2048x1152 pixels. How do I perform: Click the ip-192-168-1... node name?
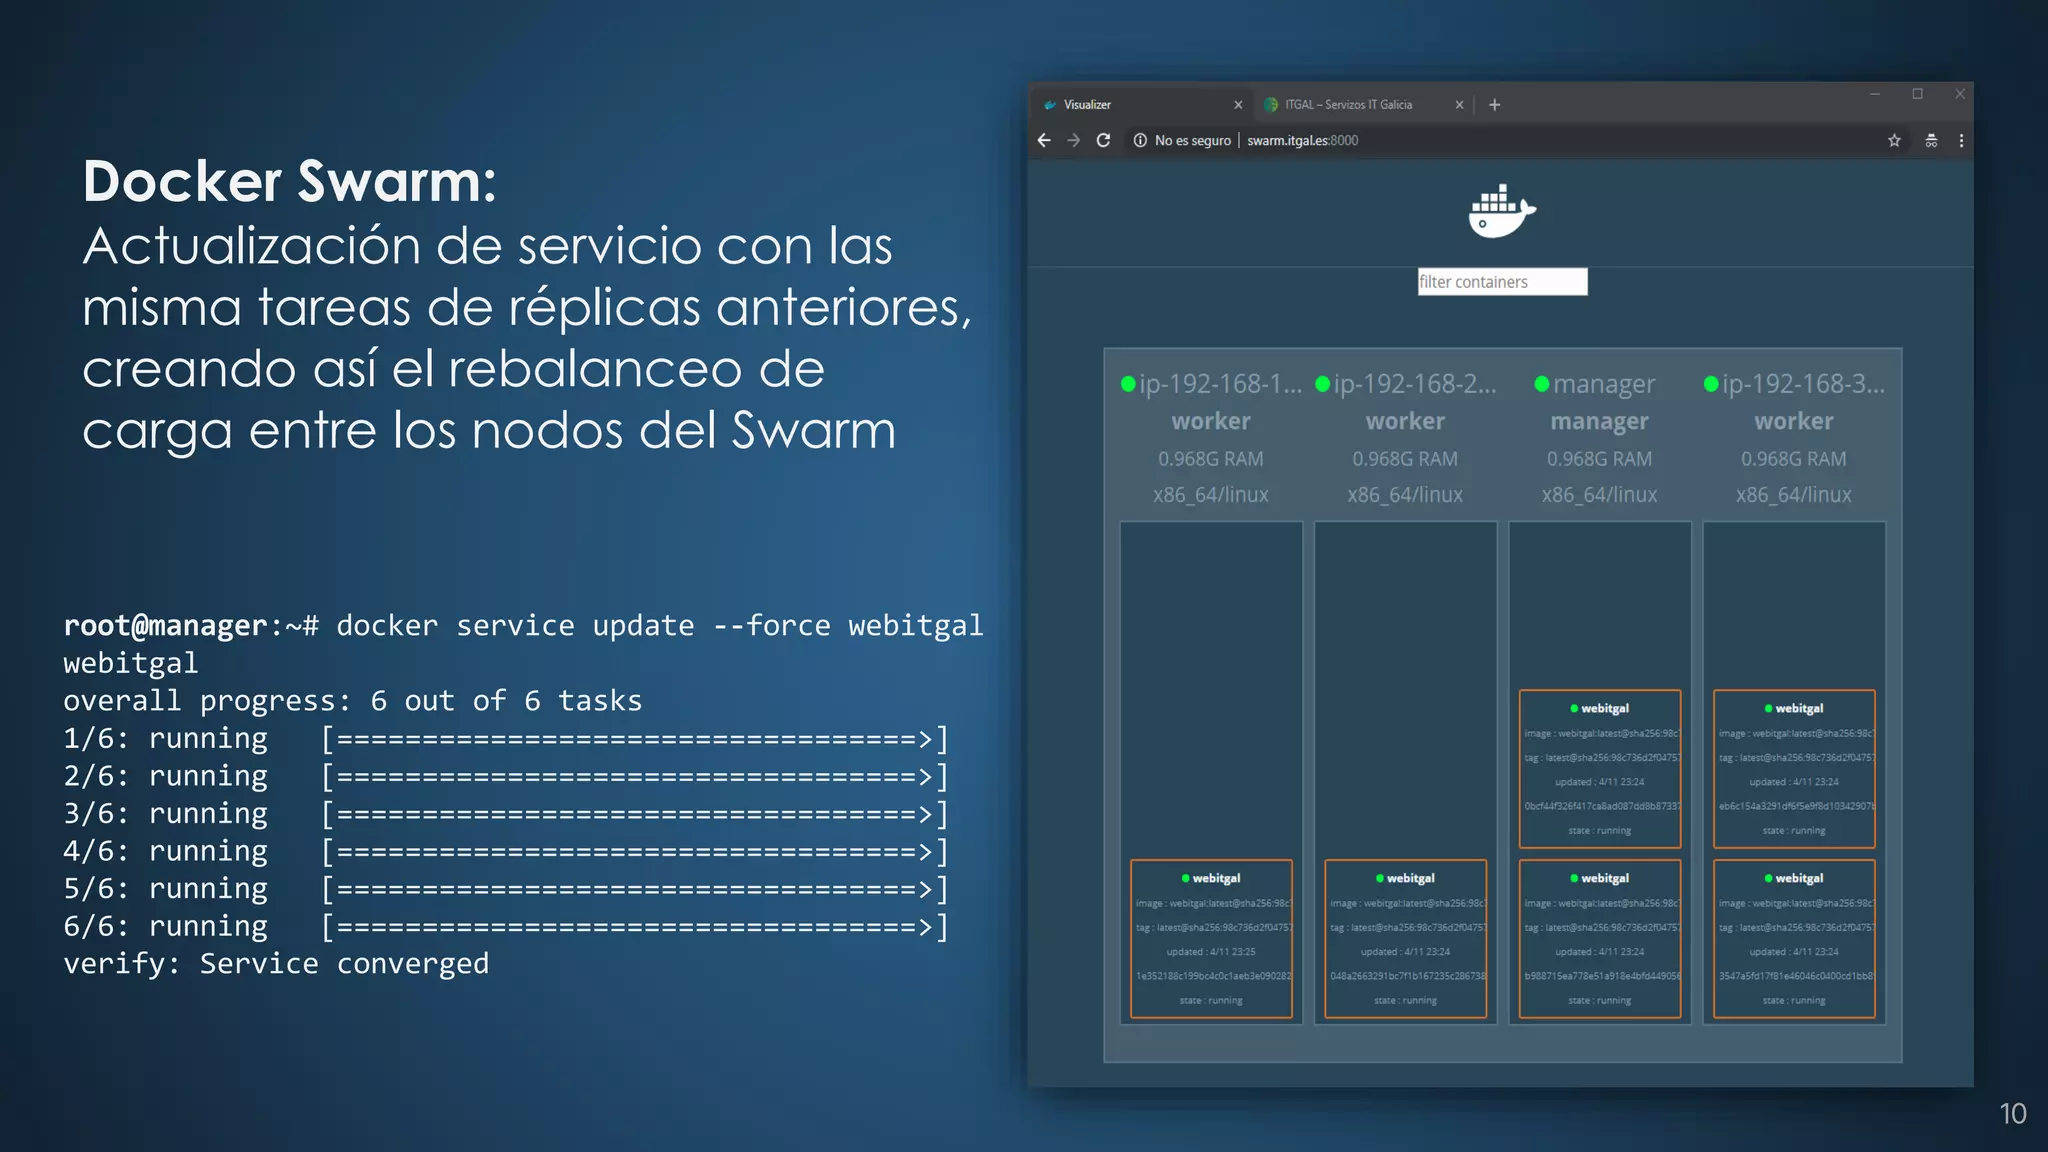click(x=1220, y=384)
